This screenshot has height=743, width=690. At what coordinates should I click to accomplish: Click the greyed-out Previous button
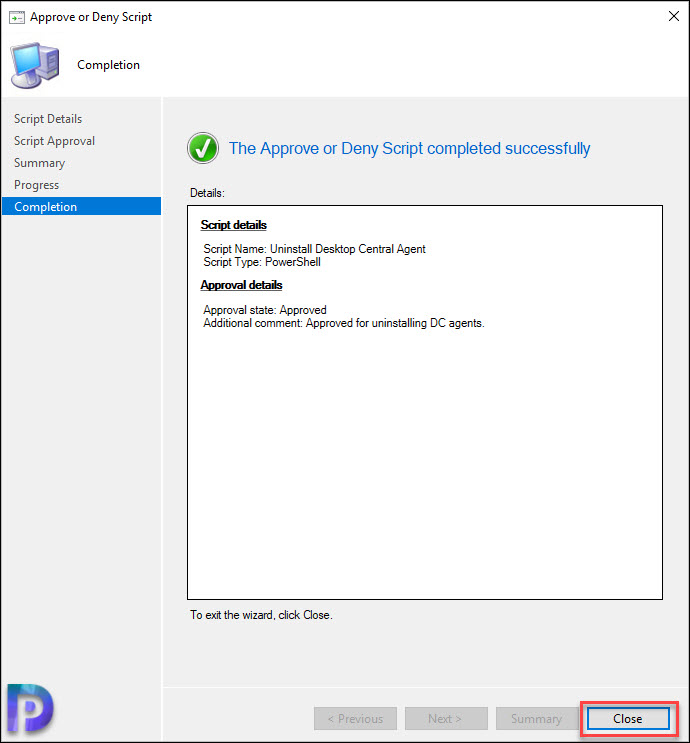pyautogui.click(x=355, y=718)
